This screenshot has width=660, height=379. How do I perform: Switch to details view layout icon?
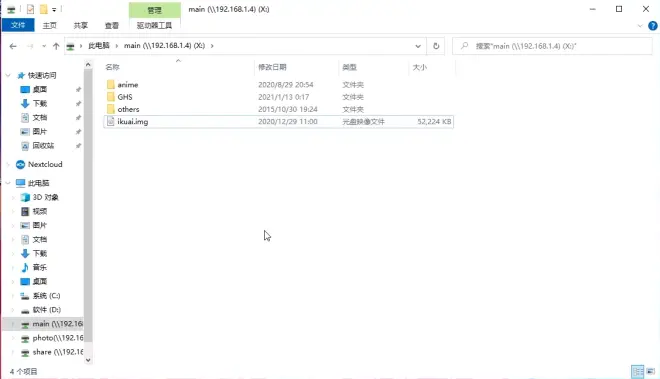point(637,371)
